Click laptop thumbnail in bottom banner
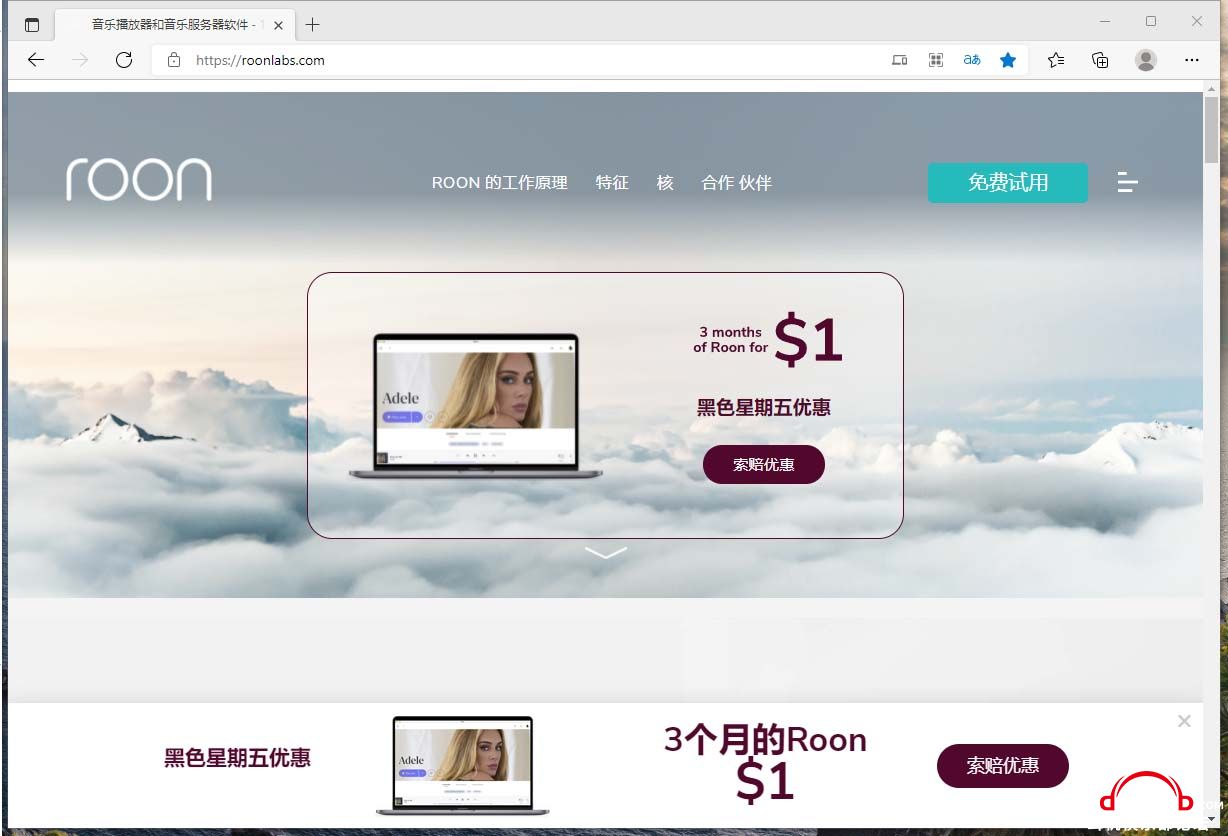Screen dimensions: 1228x836 click(462, 765)
